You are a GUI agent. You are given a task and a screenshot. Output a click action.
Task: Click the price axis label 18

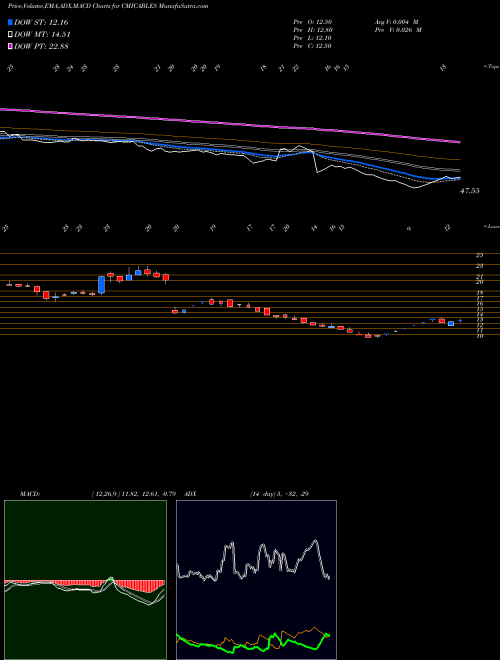tap(479, 293)
